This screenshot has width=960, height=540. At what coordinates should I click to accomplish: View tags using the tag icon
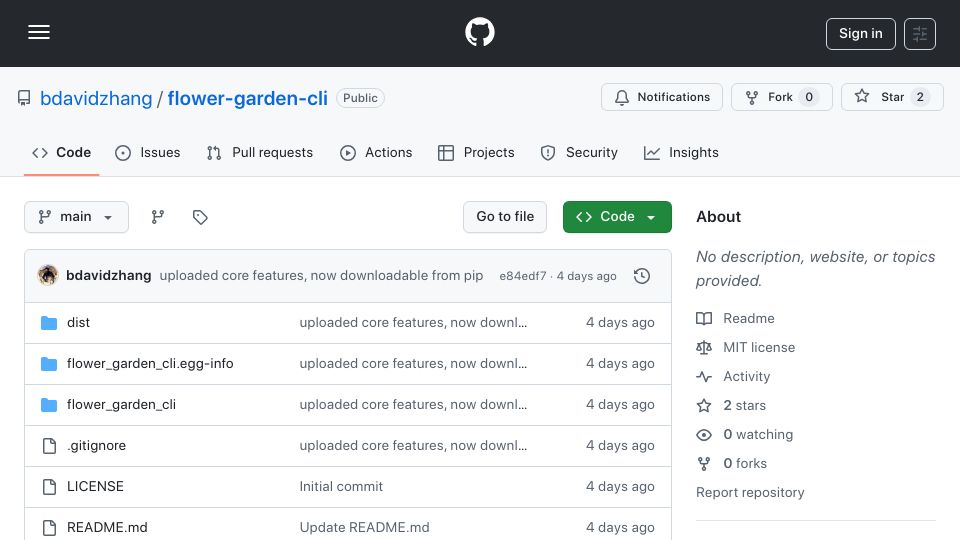[x=200, y=217]
